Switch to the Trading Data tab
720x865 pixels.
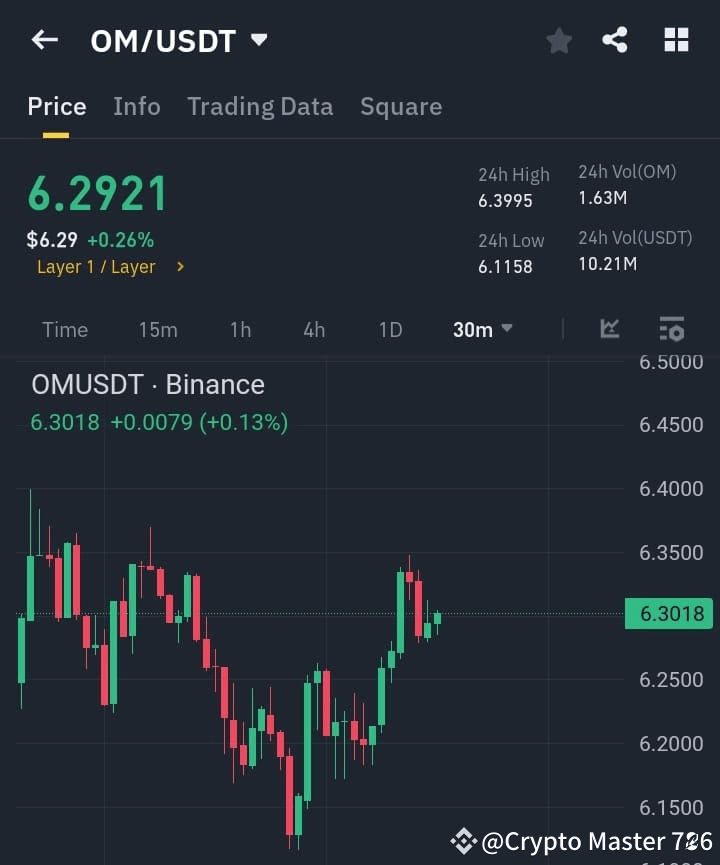tap(260, 106)
